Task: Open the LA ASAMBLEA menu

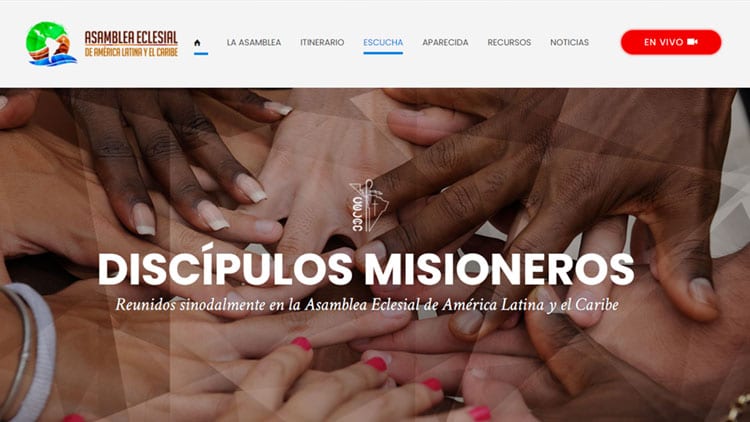Action: (x=254, y=42)
